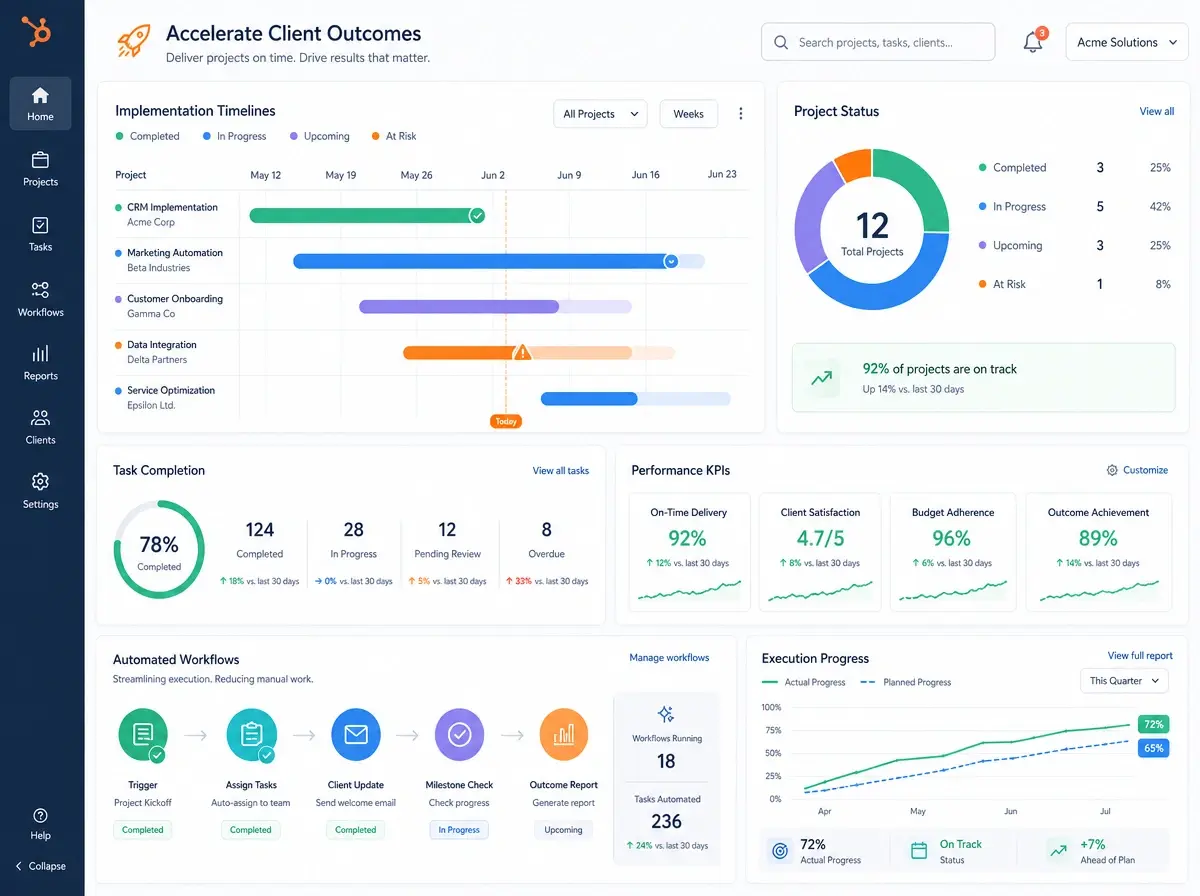Click the Upcoming row in the Project Status legend
This screenshot has width=1200, height=896.
(x=1075, y=246)
